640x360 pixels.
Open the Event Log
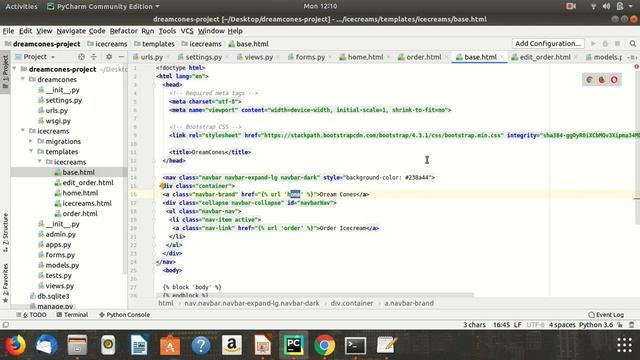coord(606,315)
